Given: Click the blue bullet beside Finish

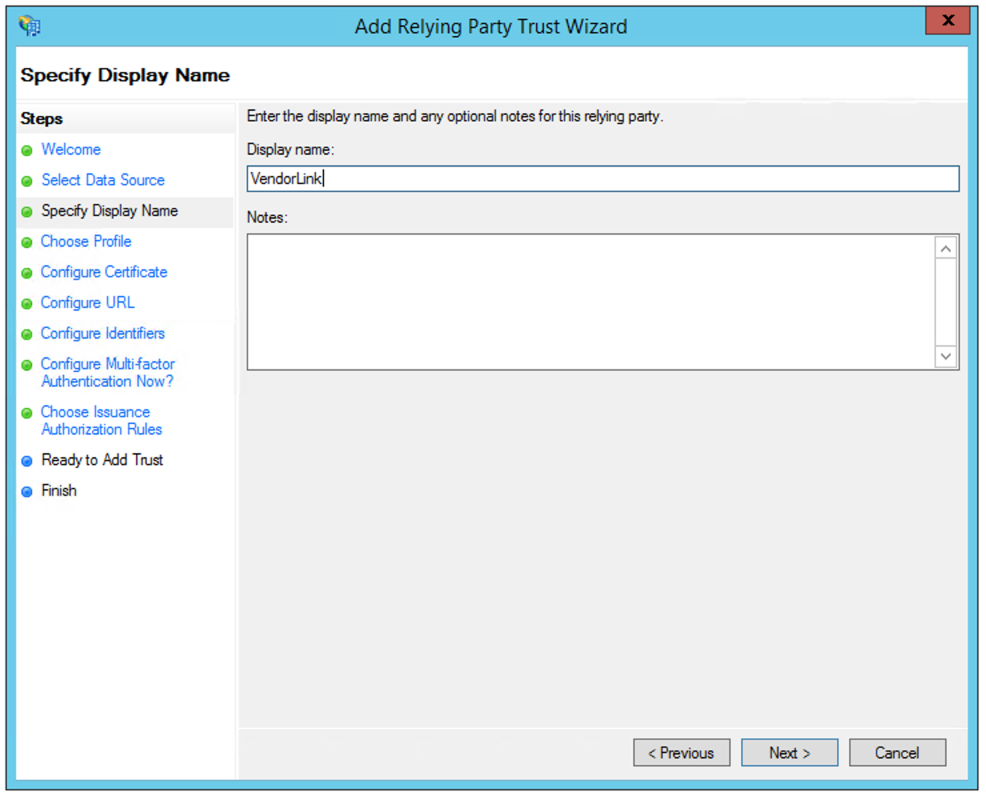Looking at the screenshot, I should (26, 492).
